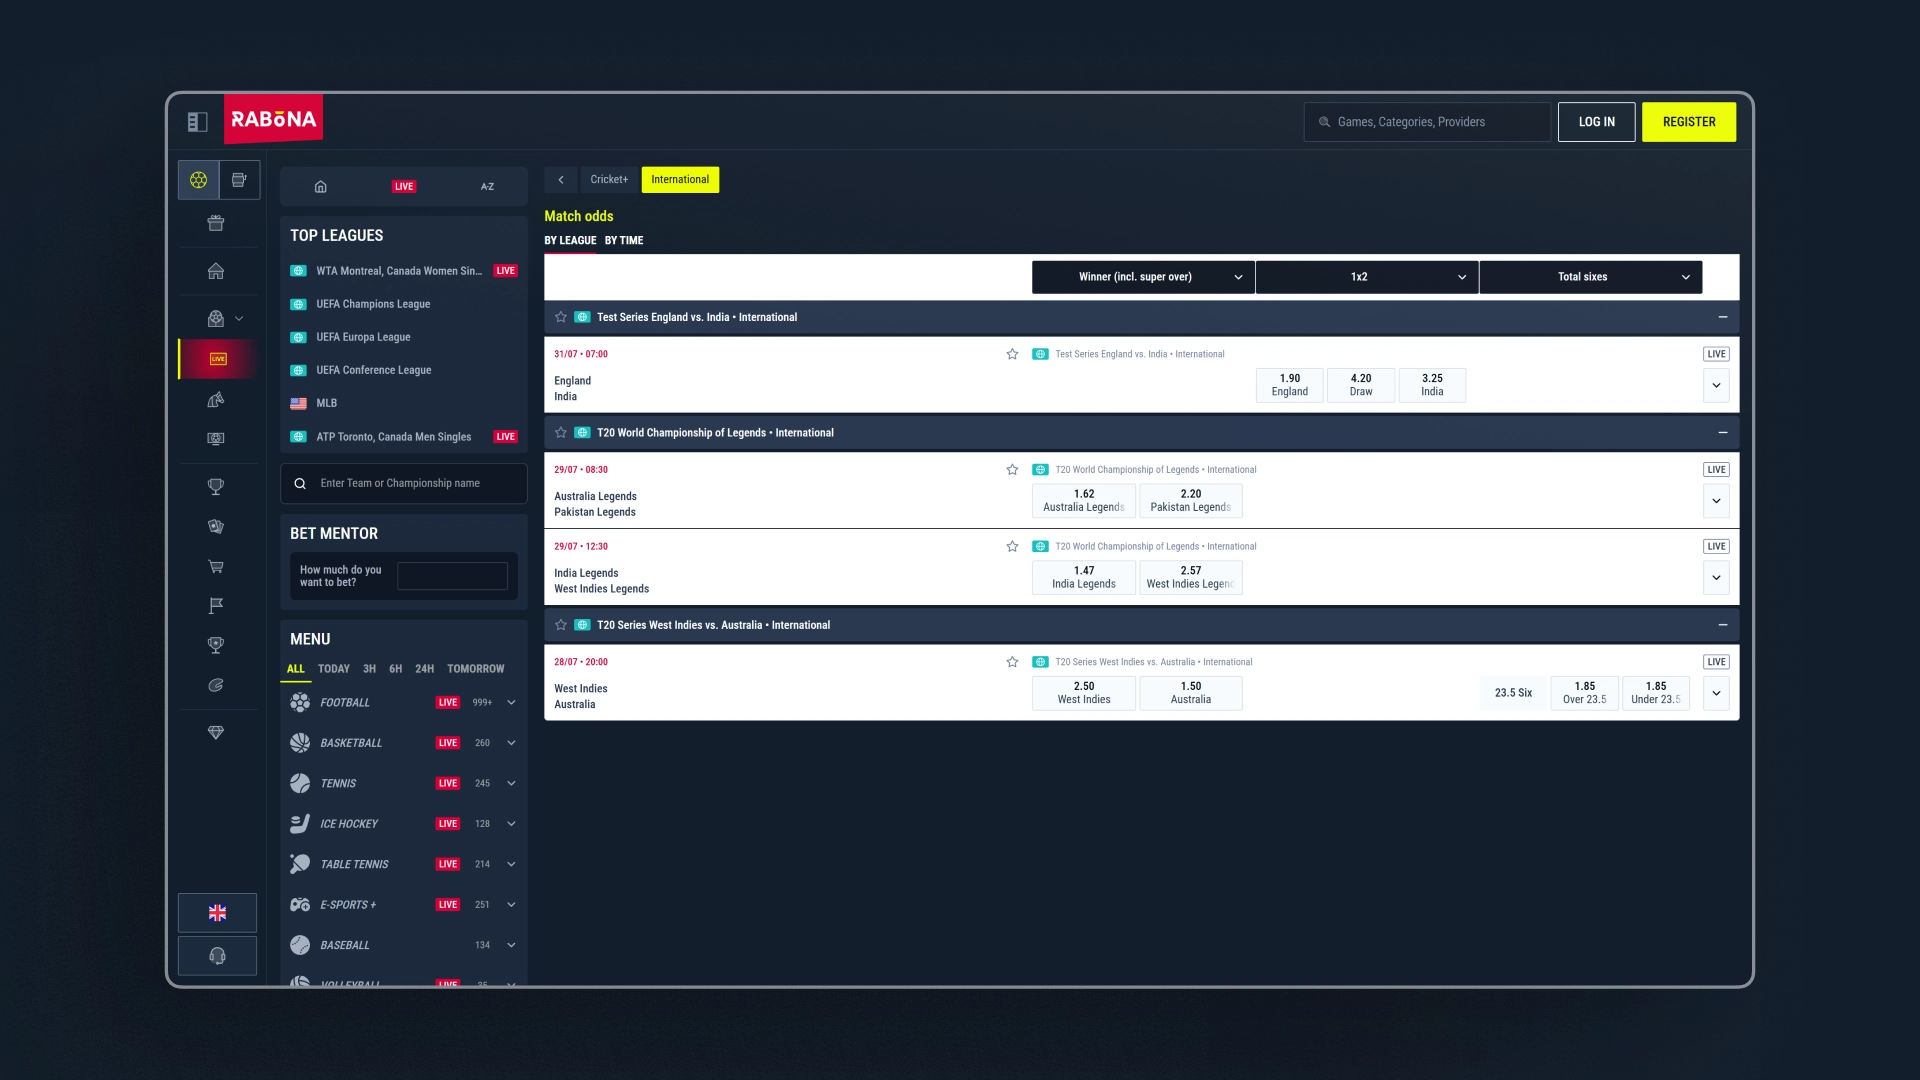
Task: Expand more markets for Australia Legends match
Action: click(x=1716, y=501)
